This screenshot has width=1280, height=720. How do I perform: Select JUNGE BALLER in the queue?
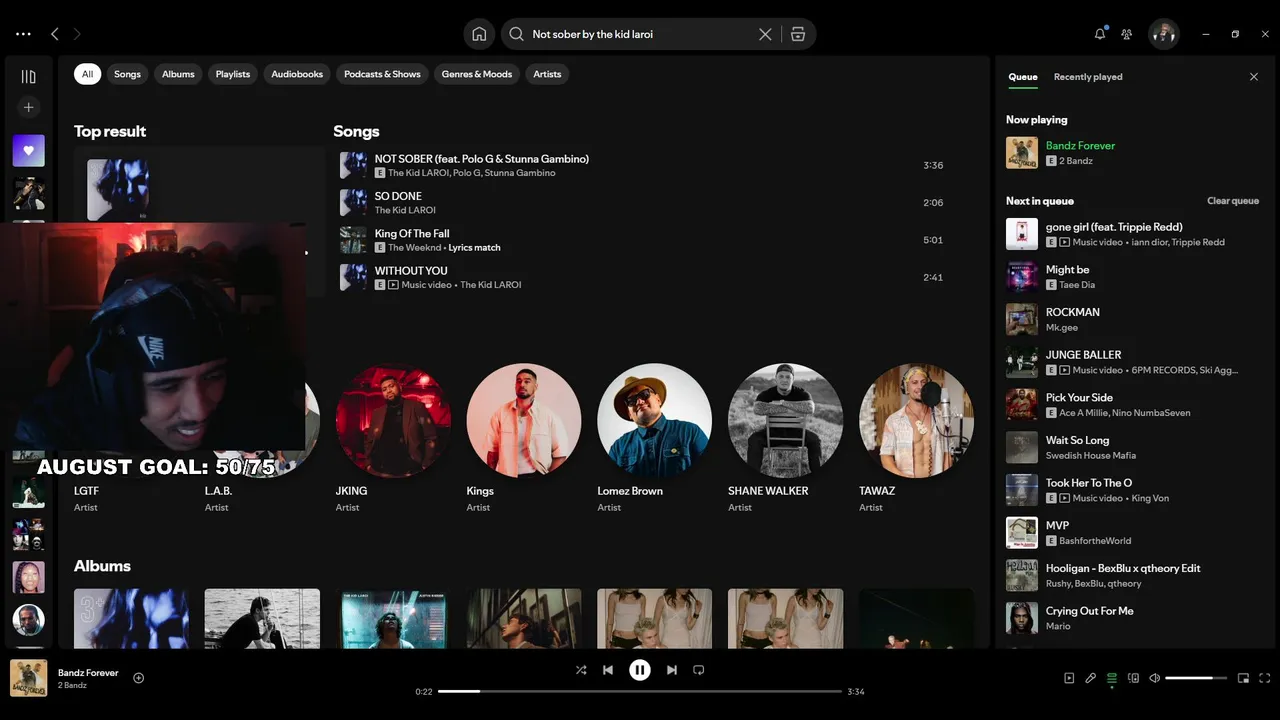tap(1133, 362)
